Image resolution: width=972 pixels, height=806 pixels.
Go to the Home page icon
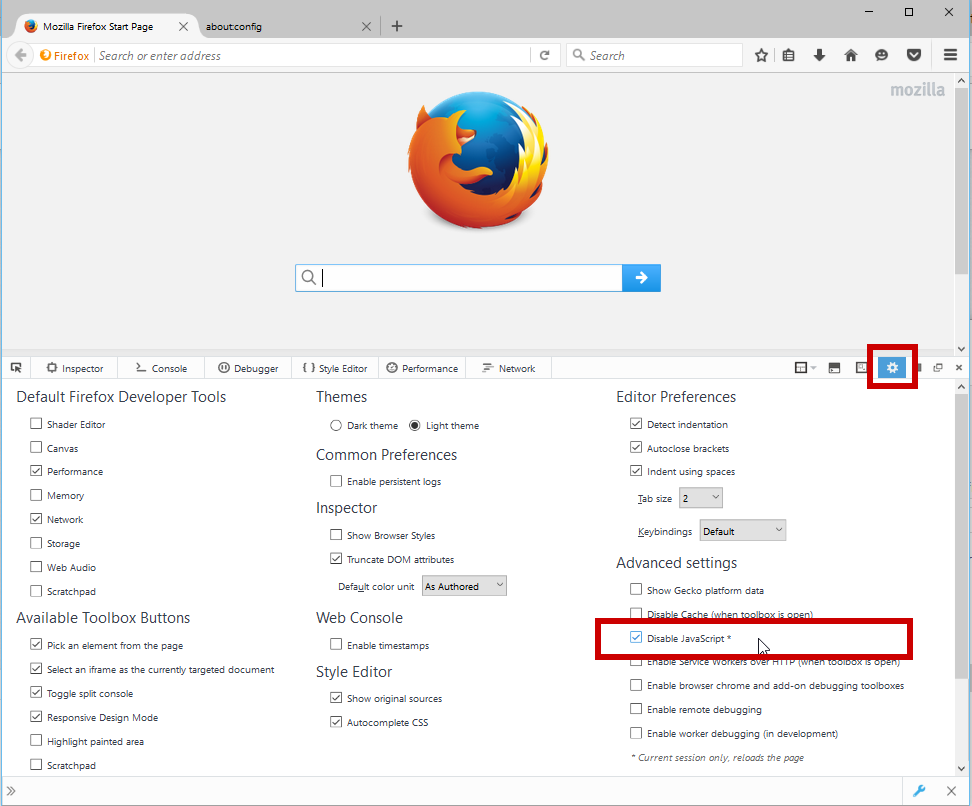850,55
